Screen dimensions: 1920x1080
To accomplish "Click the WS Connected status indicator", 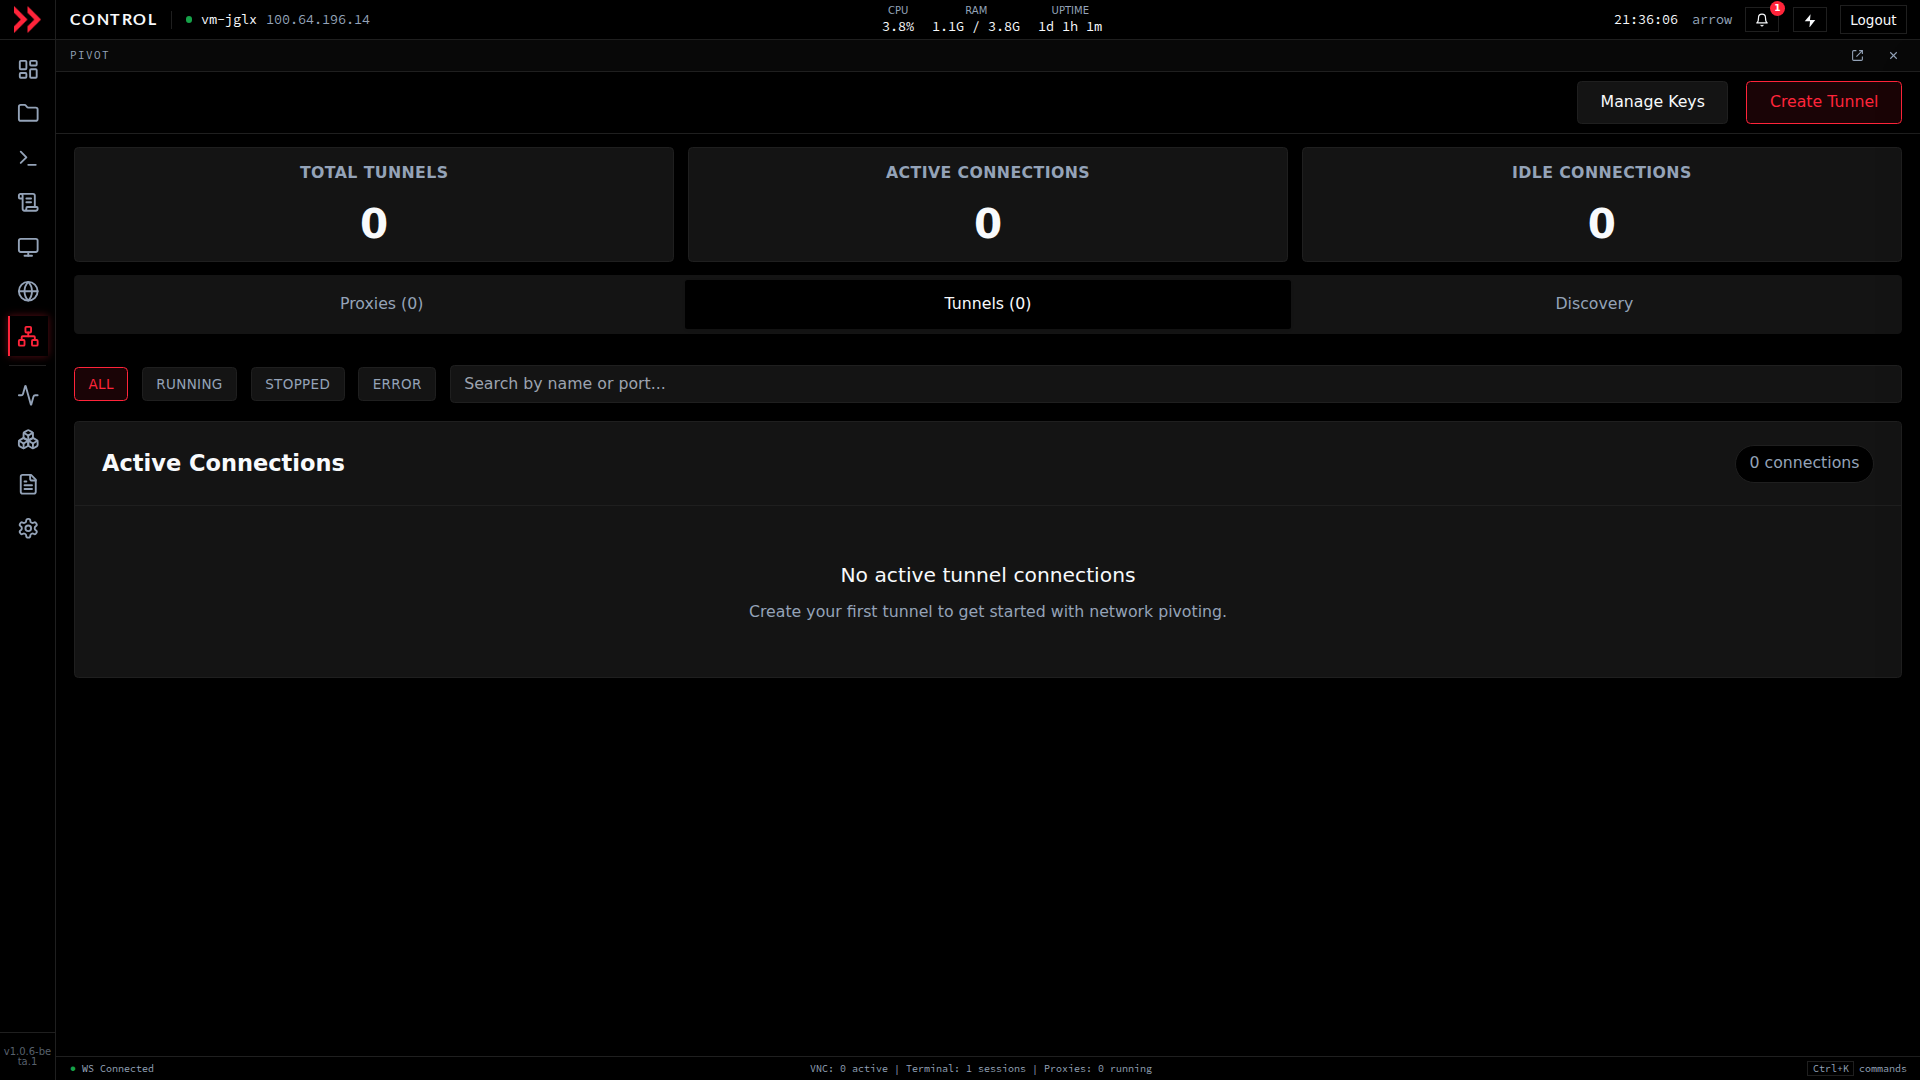I will pos(112,1069).
